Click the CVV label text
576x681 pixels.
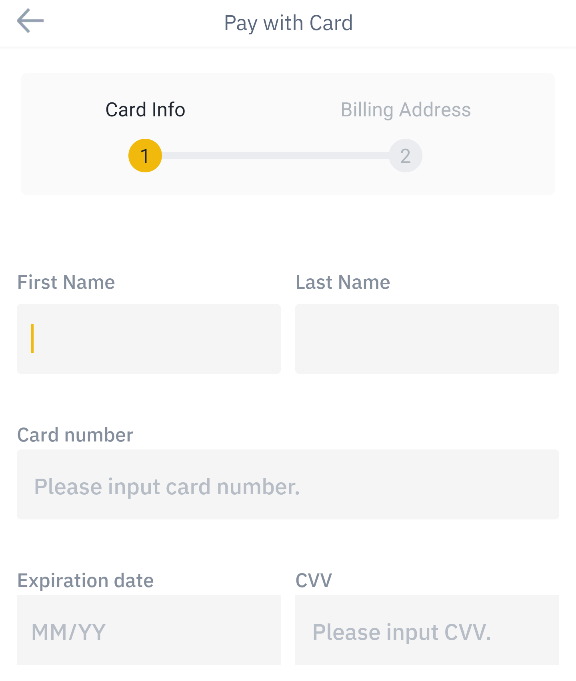(x=313, y=580)
